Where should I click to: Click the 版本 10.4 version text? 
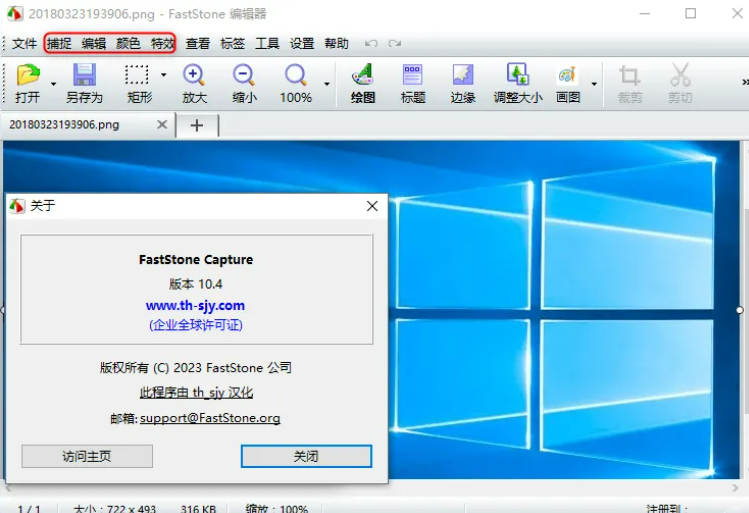pyautogui.click(x=196, y=284)
